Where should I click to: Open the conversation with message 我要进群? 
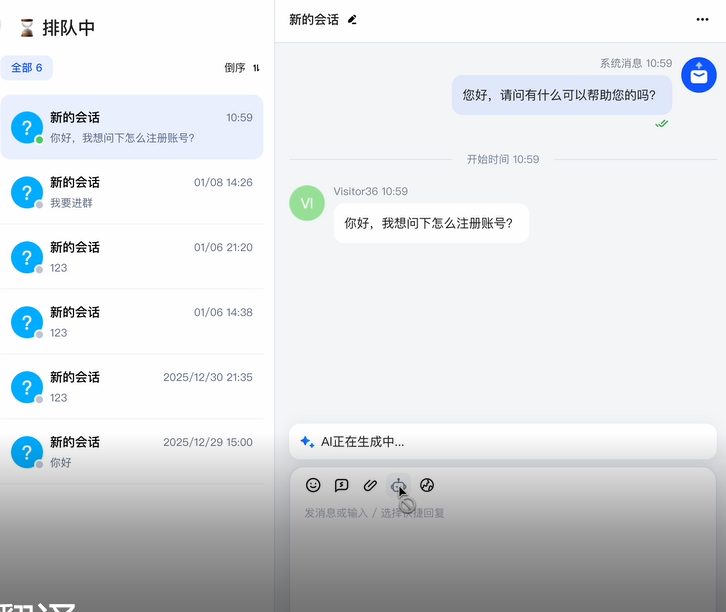[132, 192]
